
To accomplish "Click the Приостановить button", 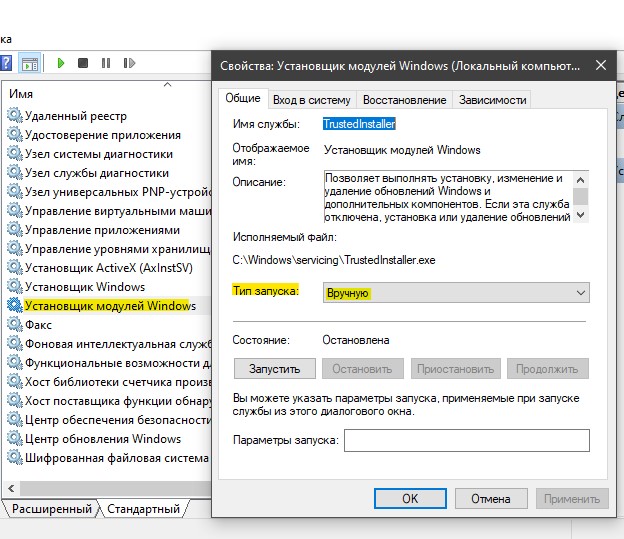I will coord(455,369).
